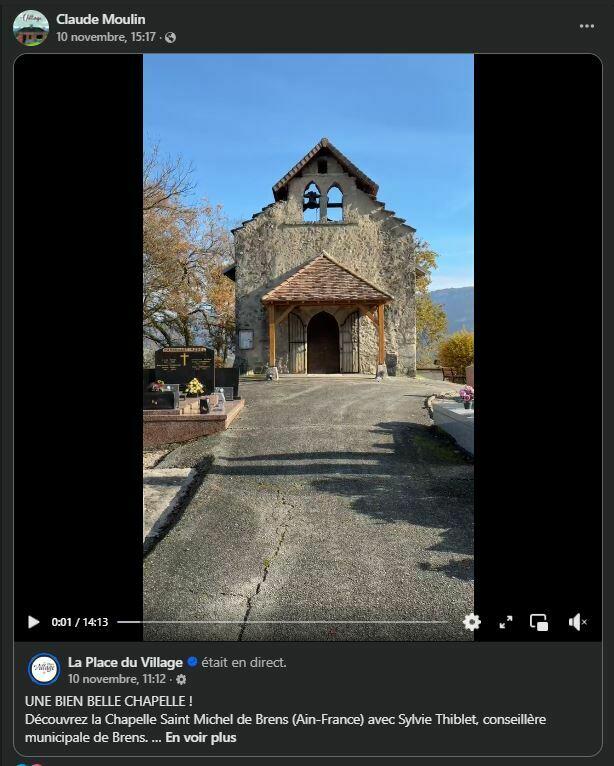
Task: Play the chapel video
Action: tap(33, 622)
